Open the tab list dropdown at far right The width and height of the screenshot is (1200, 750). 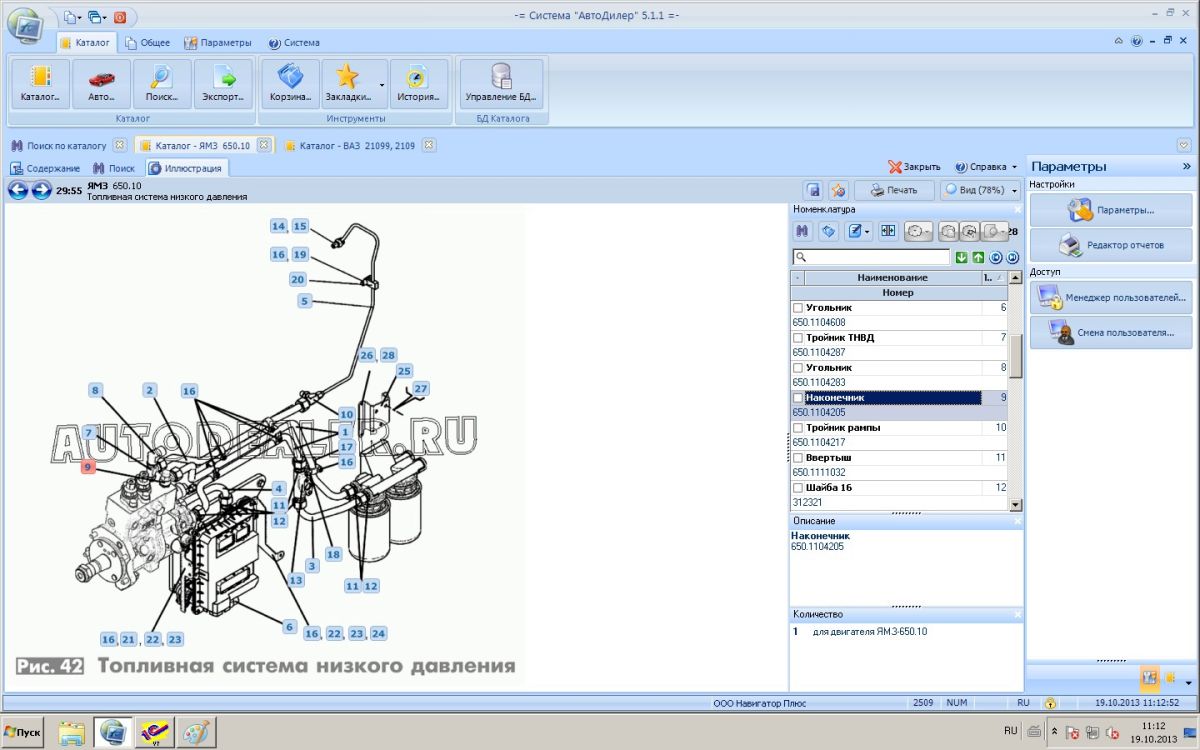tap(1184, 145)
